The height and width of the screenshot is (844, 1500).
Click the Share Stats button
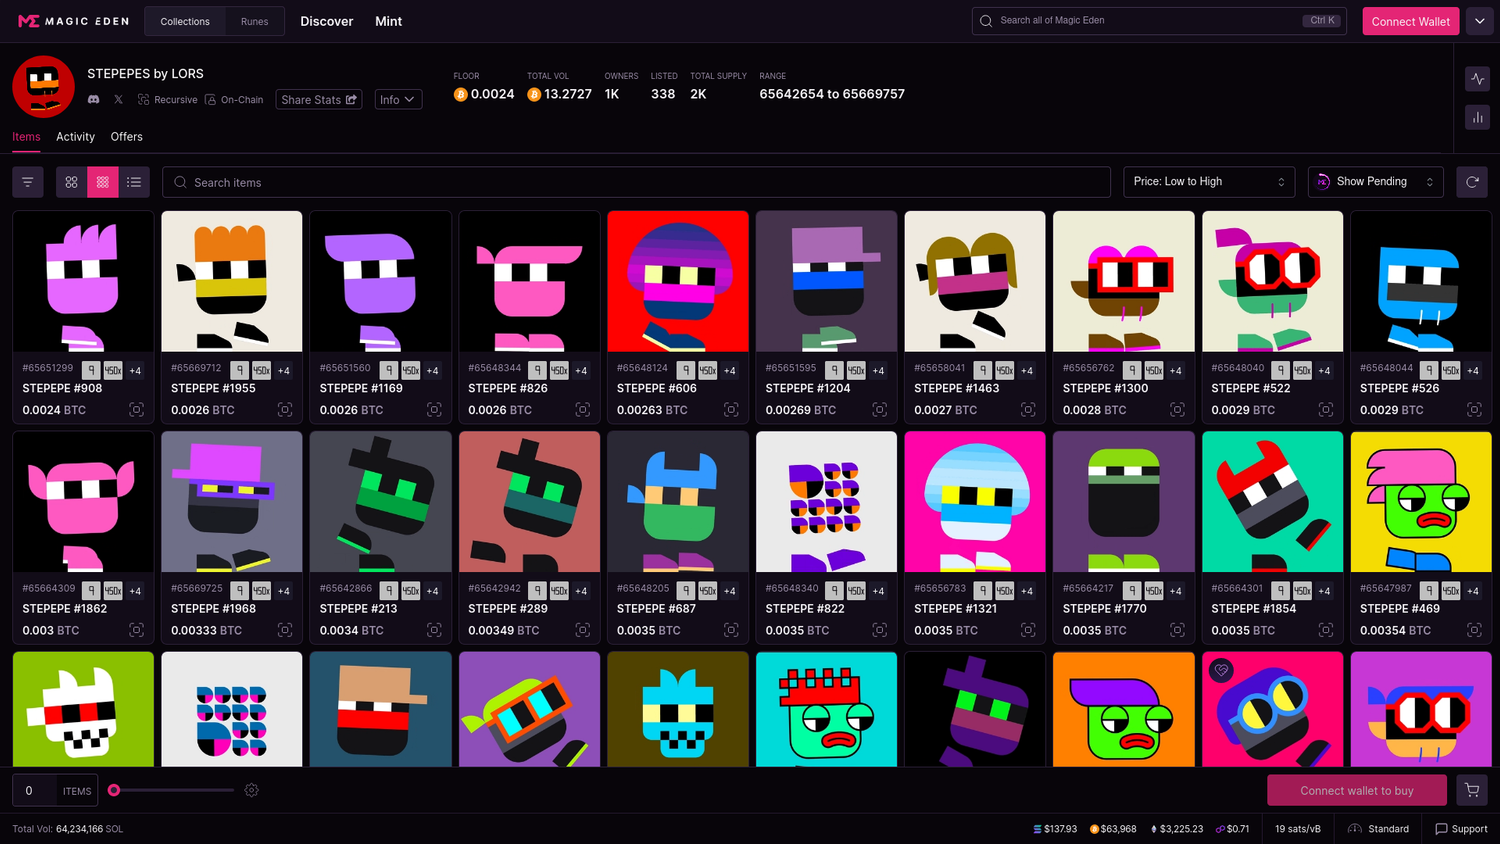(x=319, y=99)
